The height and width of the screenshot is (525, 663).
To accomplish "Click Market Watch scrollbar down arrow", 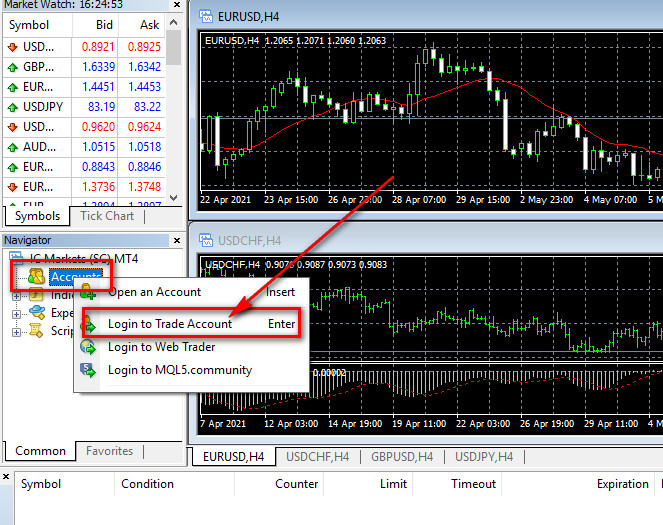I will 174,197.
